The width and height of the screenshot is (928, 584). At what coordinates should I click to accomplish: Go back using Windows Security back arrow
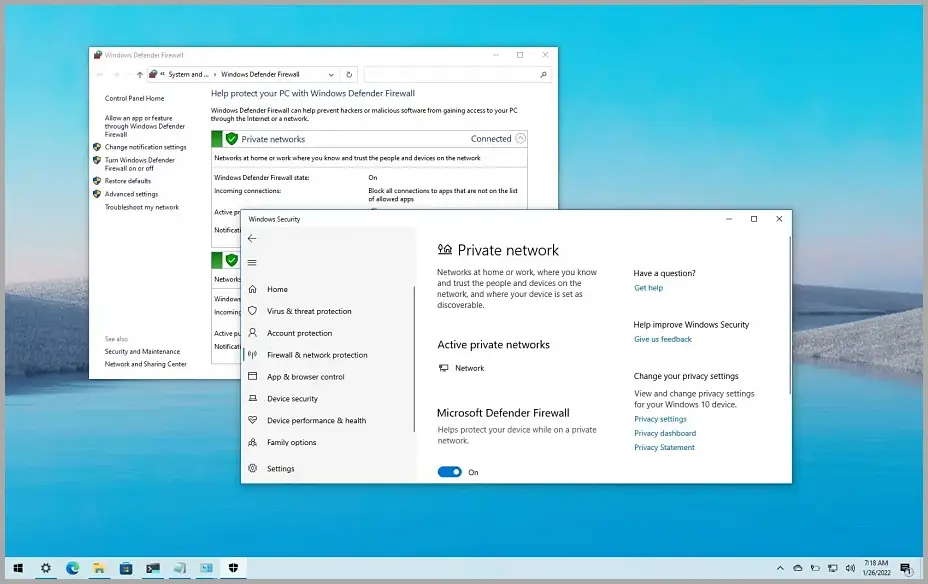252,238
